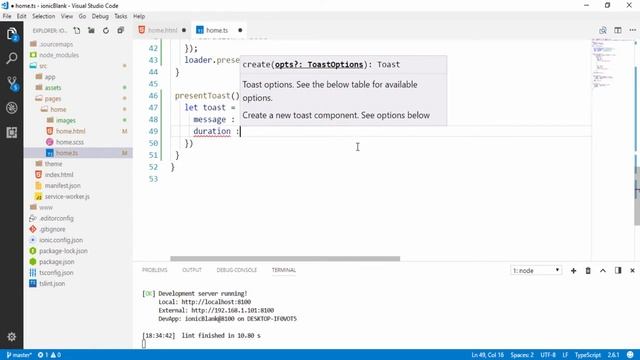This screenshot has height=360, width=640.
Task: Open the Debug menu
Action: 100,16
